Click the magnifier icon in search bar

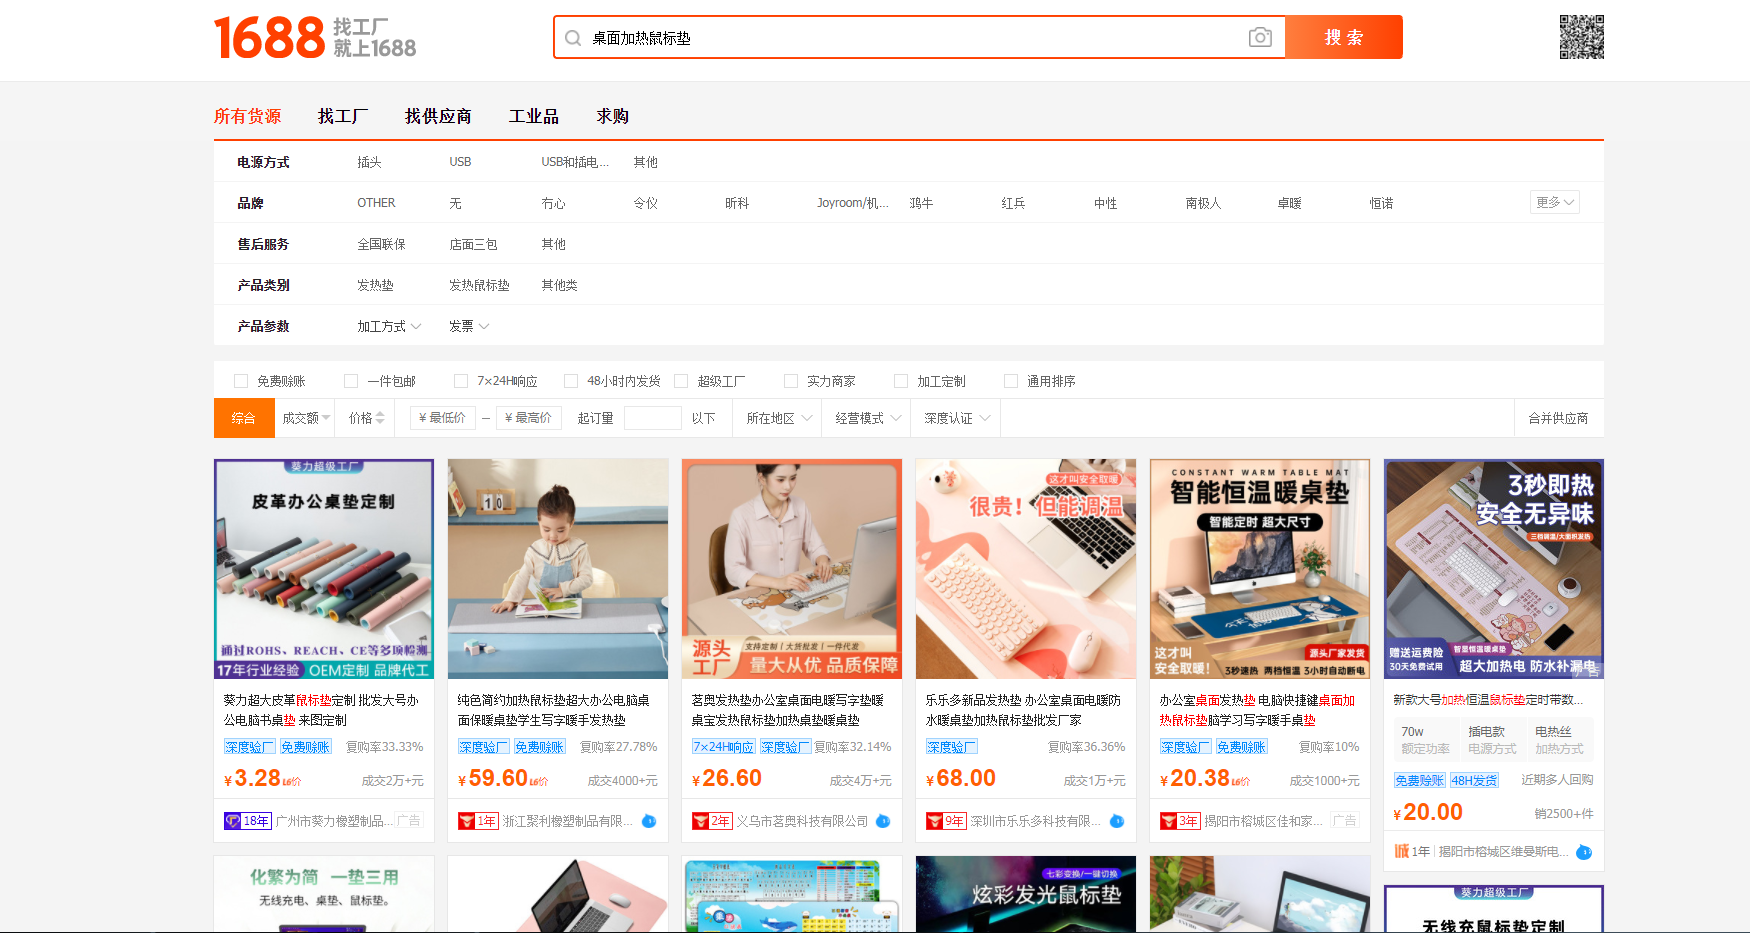click(573, 38)
